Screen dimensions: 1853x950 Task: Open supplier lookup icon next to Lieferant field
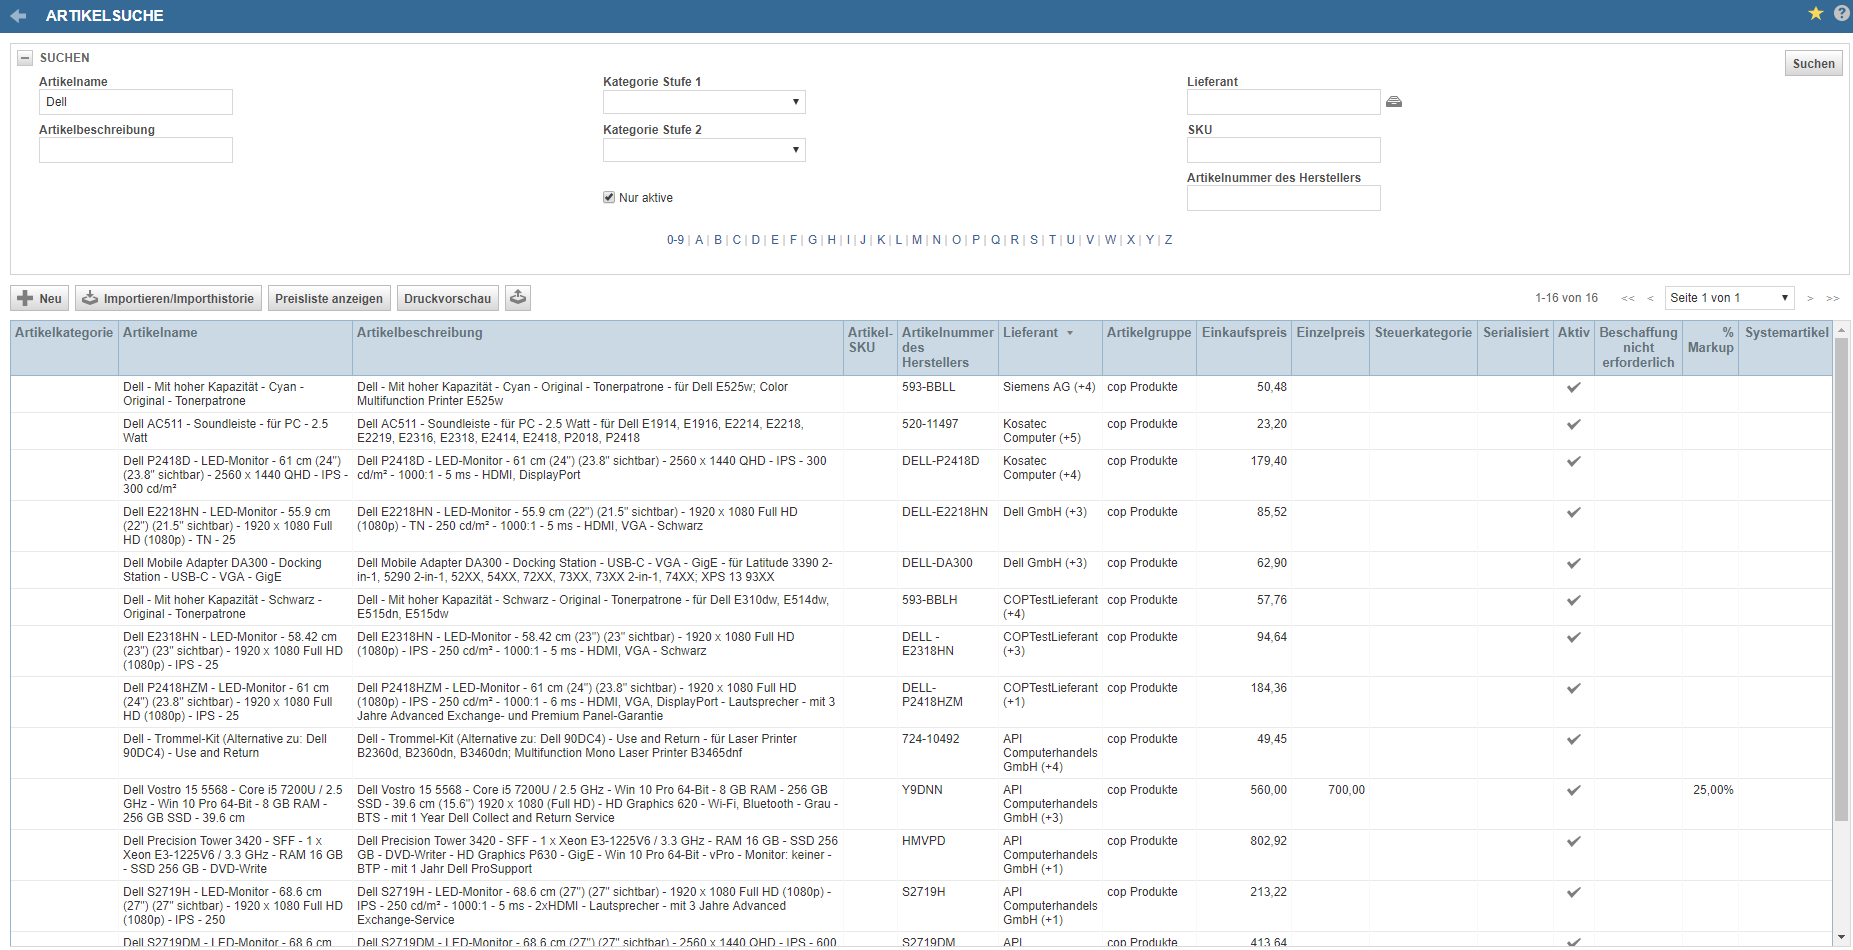pos(1394,102)
